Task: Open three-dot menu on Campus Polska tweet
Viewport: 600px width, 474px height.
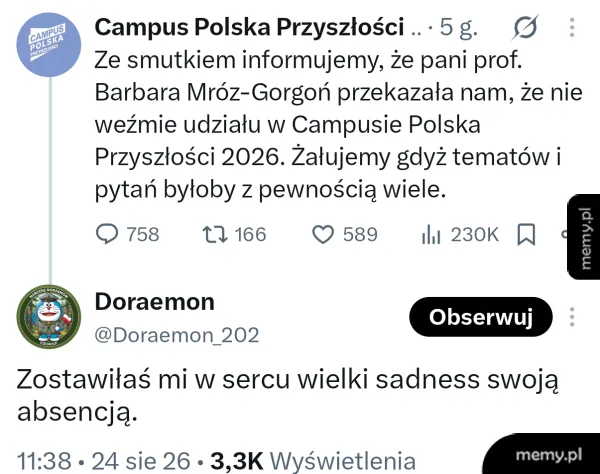Action: (x=572, y=27)
